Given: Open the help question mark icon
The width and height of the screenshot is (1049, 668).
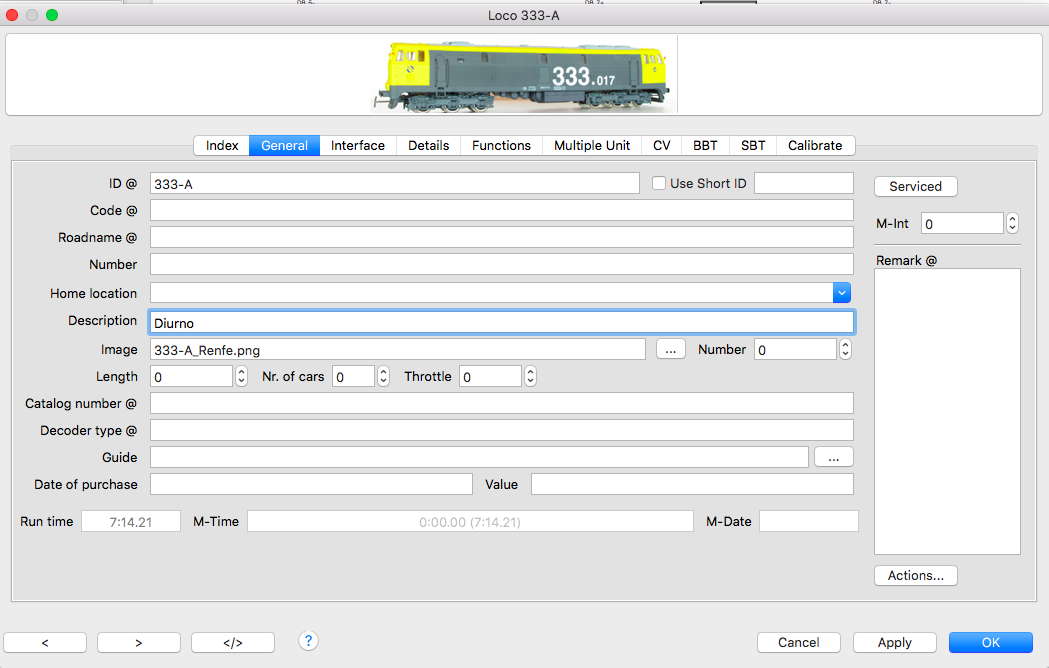Looking at the screenshot, I should tap(308, 641).
